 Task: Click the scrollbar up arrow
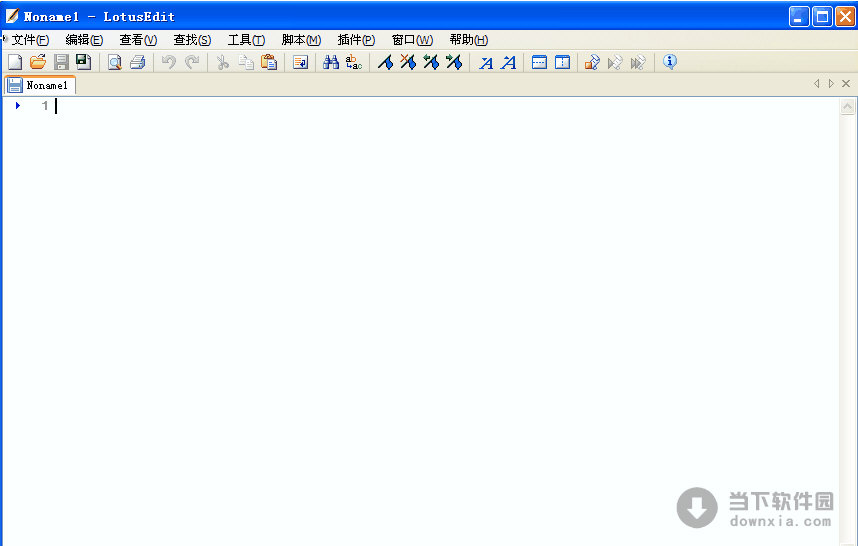(x=848, y=106)
